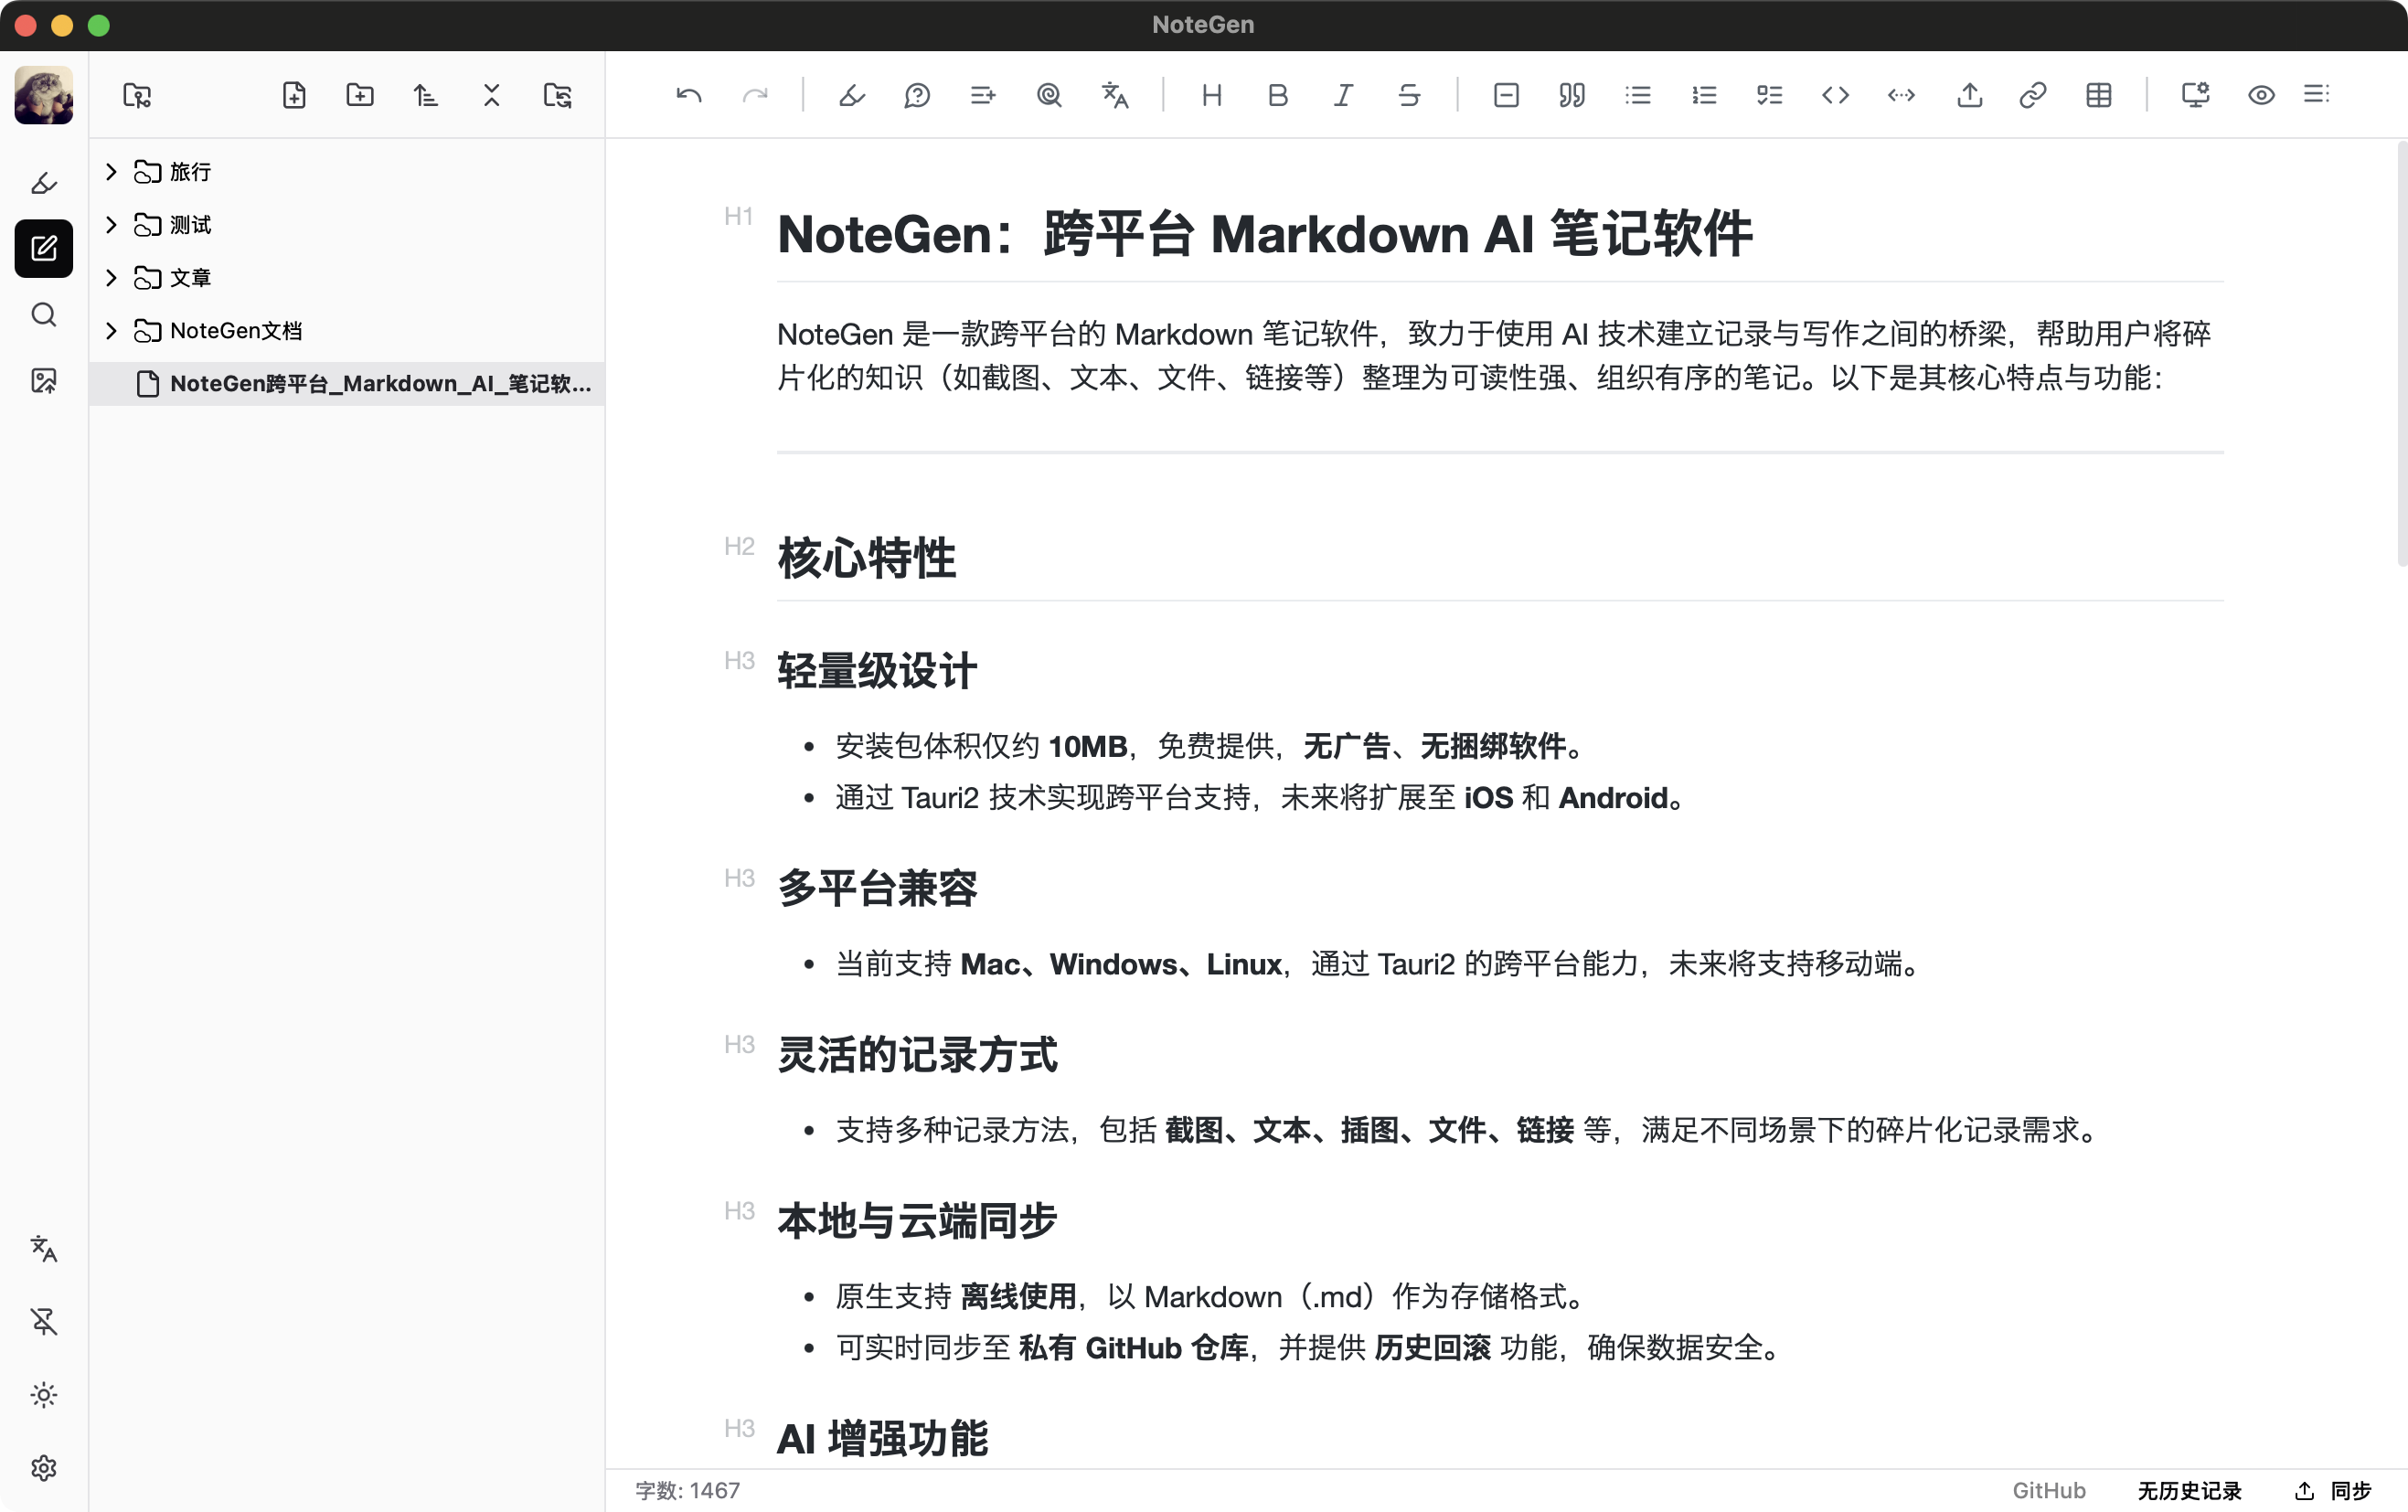Insert an unordered bullet list
Screen dimensions: 2408x1512
pyautogui.click(x=1638, y=95)
